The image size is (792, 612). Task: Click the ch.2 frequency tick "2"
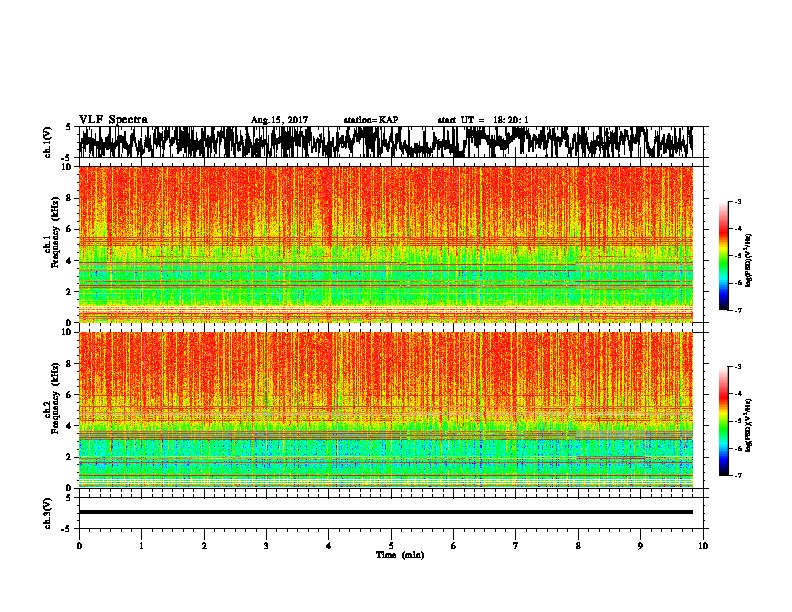71,457
